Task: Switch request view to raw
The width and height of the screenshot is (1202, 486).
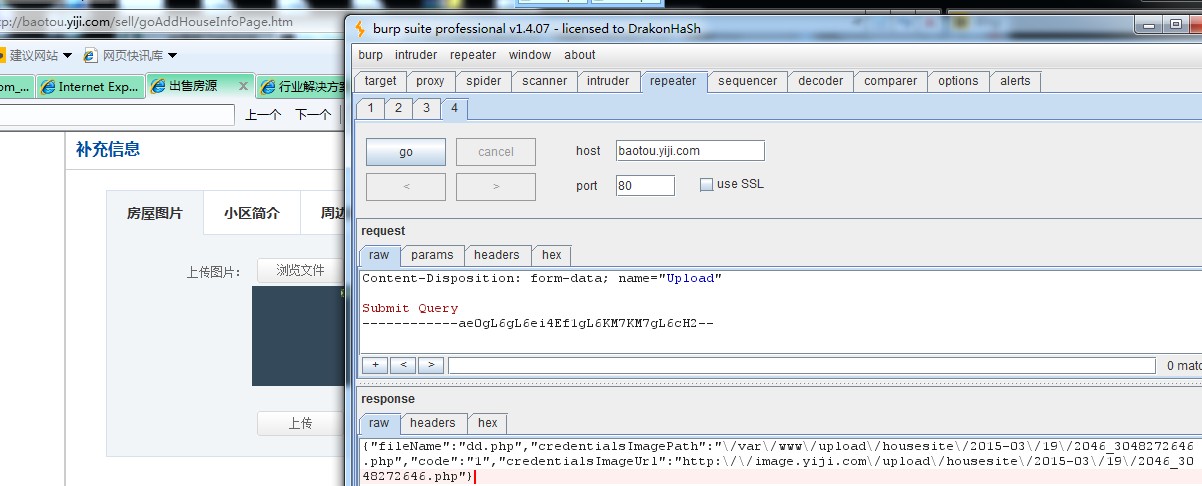Action: (x=379, y=255)
